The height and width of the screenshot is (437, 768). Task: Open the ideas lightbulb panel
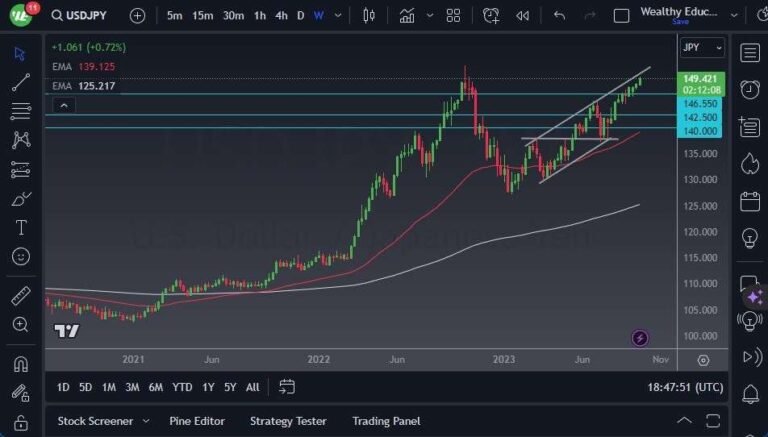[x=749, y=238]
